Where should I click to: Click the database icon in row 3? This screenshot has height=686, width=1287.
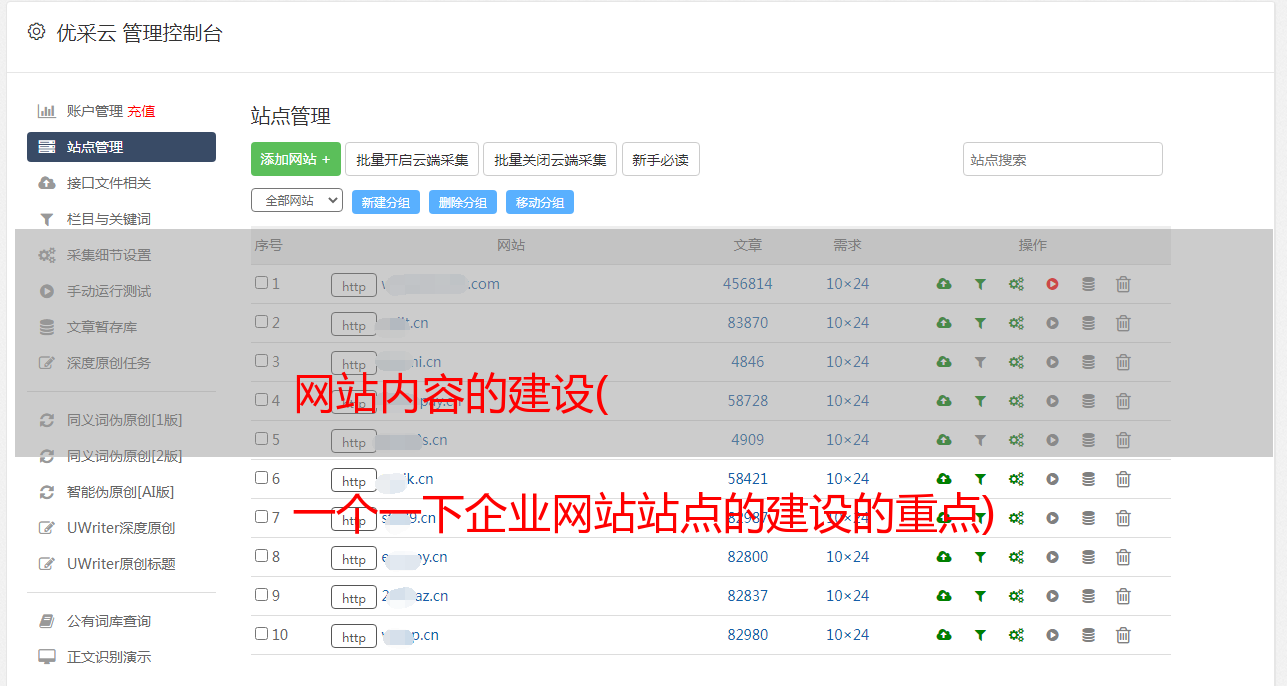pyautogui.click(x=1088, y=362)
